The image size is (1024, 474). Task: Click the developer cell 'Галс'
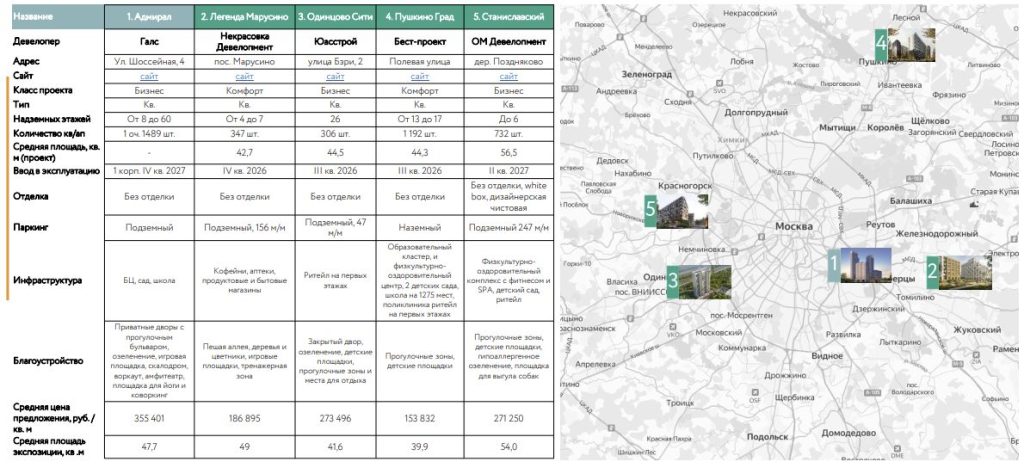point(149,42)
